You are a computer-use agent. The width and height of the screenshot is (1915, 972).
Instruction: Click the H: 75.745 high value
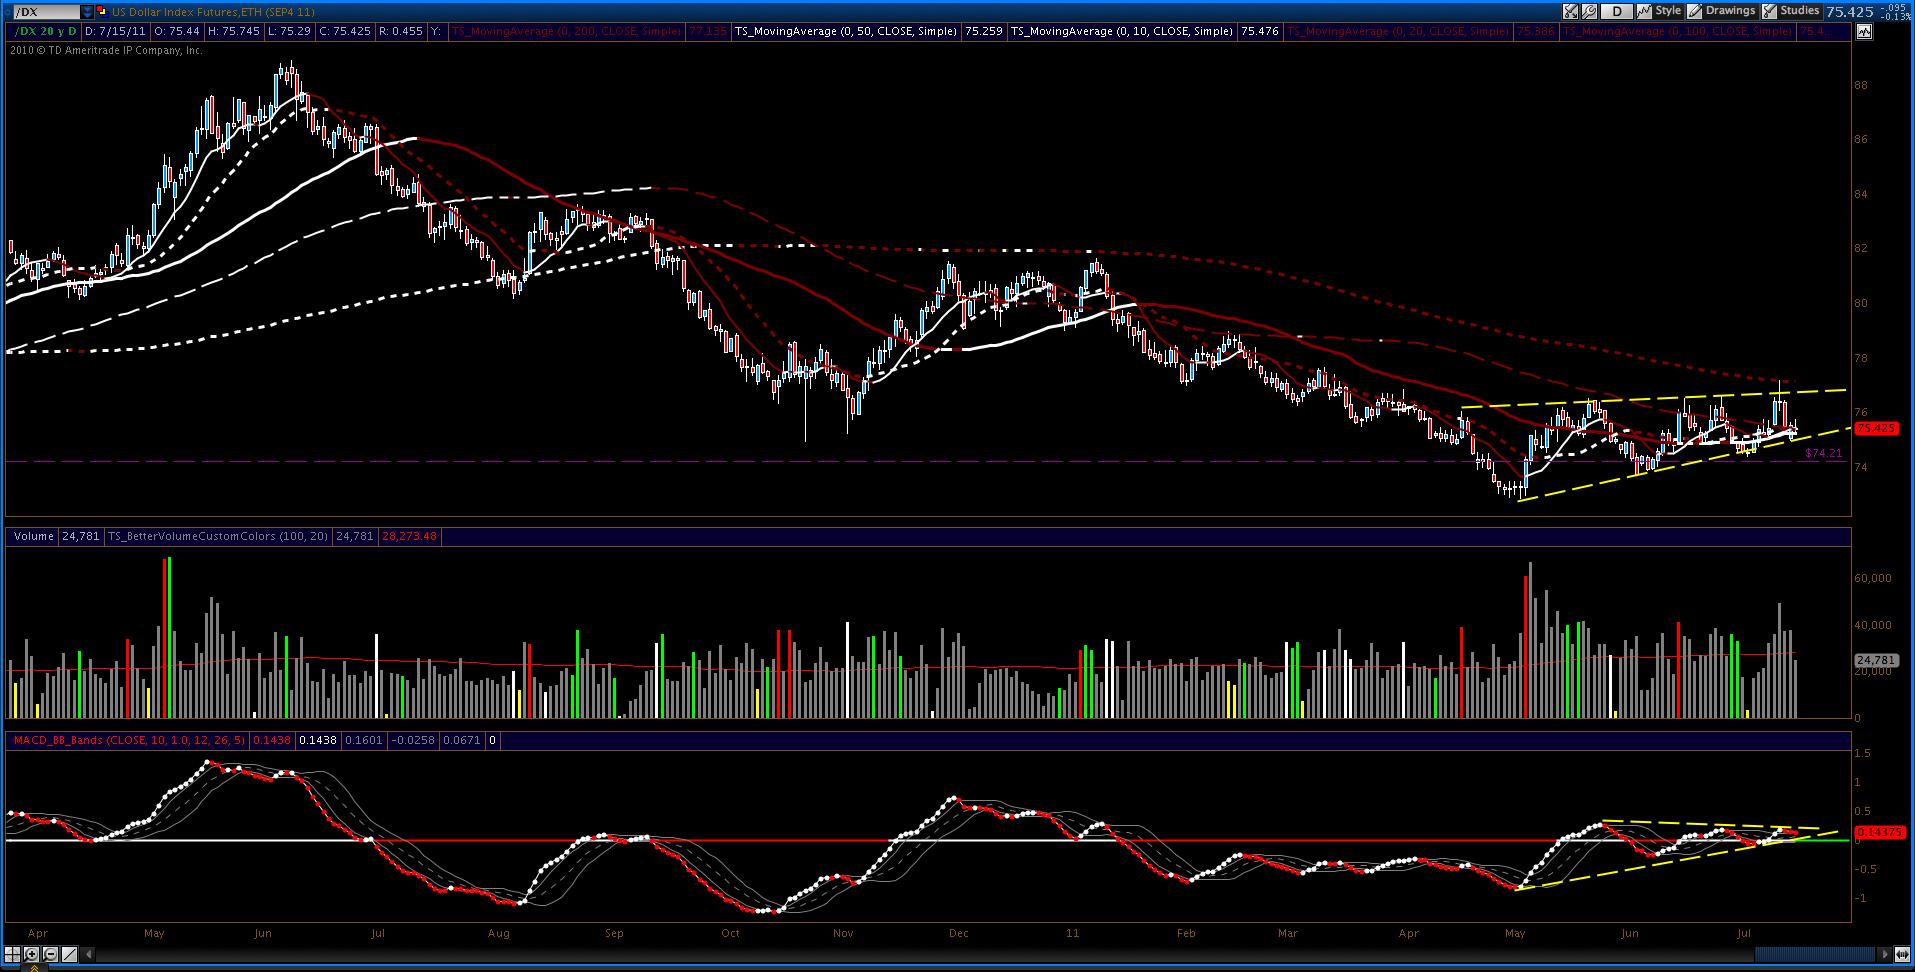[x=234, y=32]
